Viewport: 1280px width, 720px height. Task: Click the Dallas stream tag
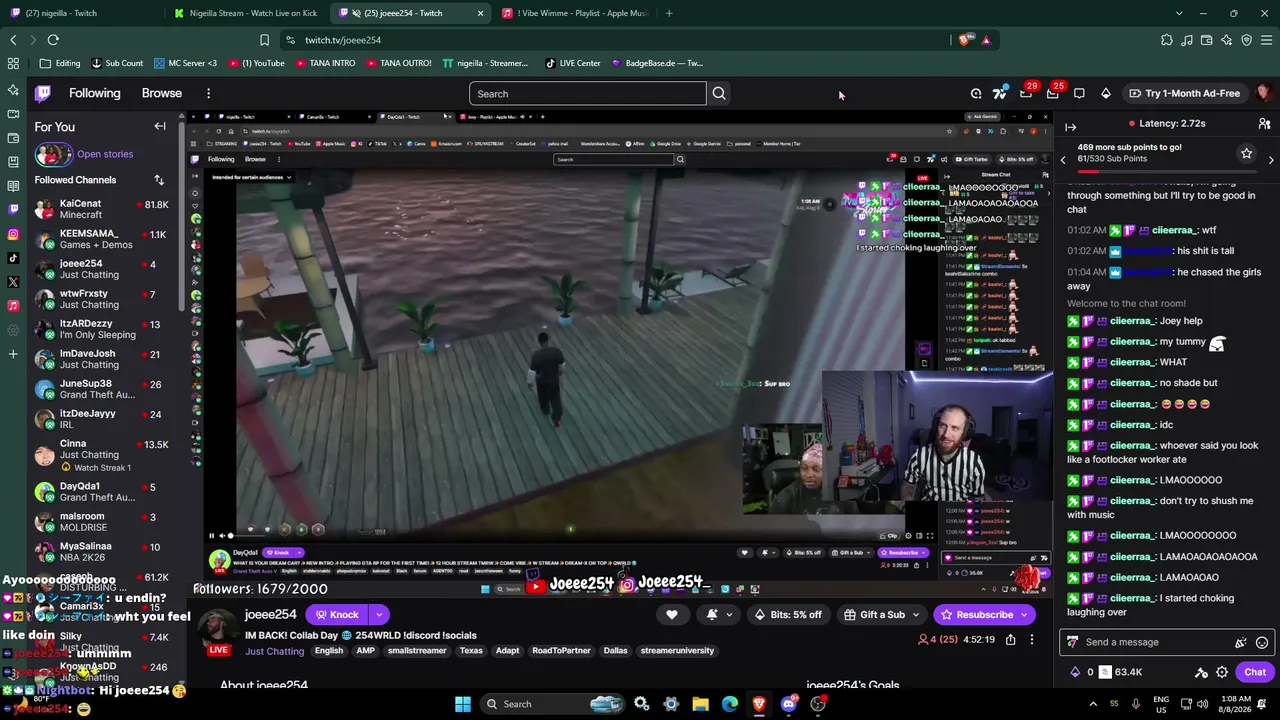(x=615, y=651)
